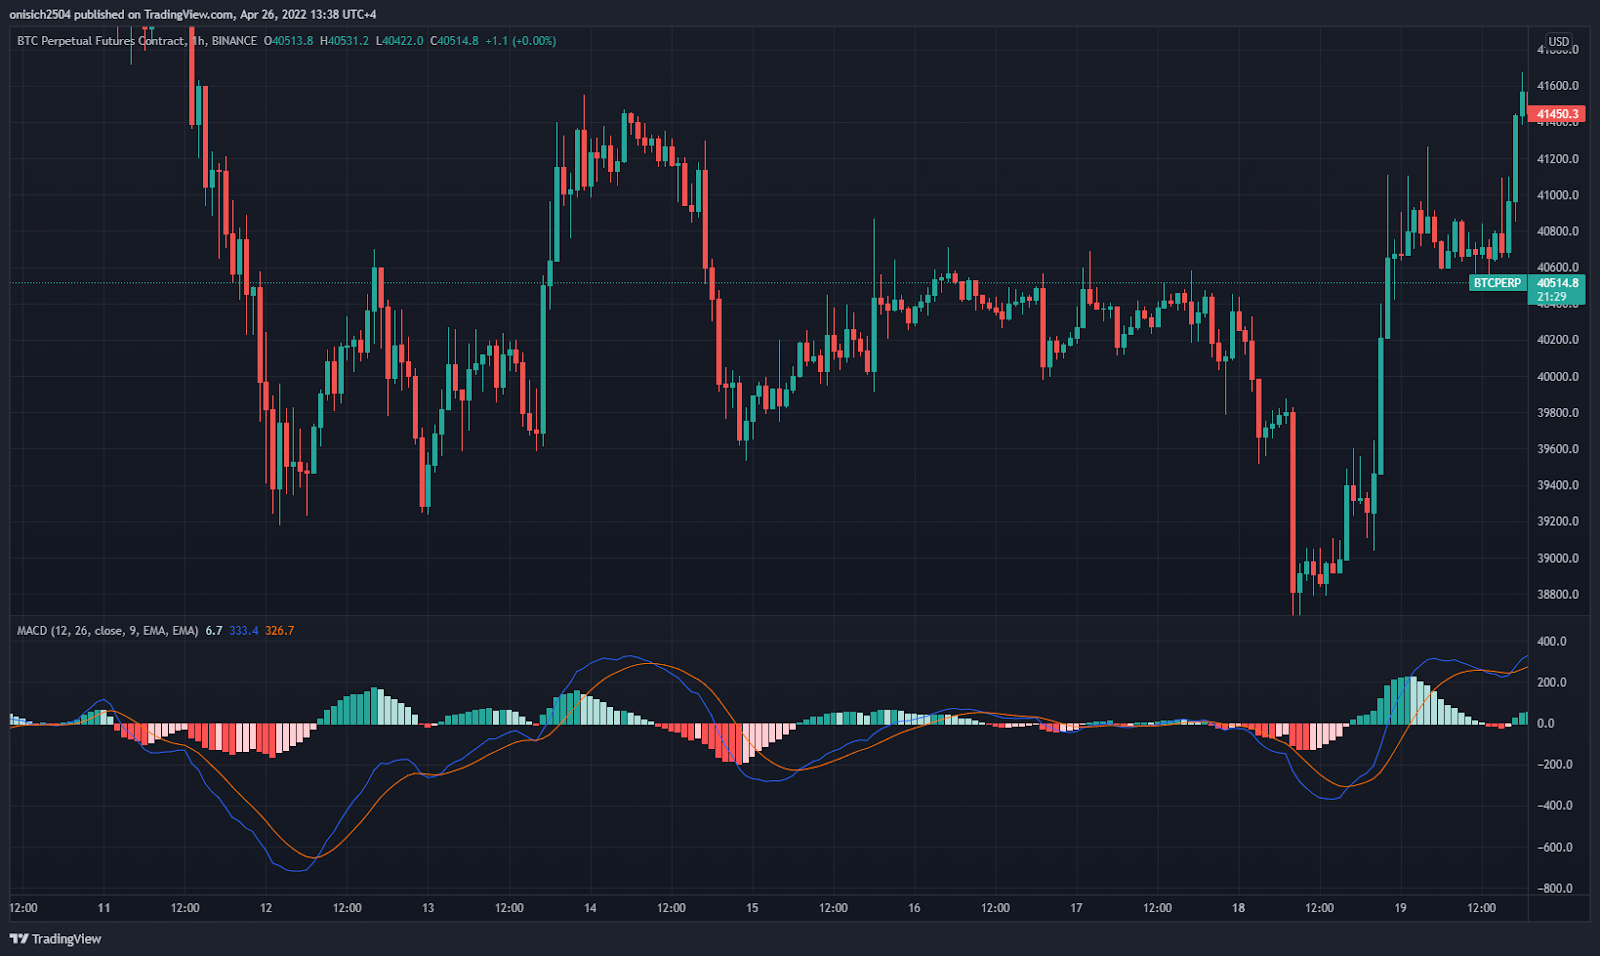Click the date label 17 on the time axis
Image resolution: width=1600 pixels, height=956 pixels.
[x=1076, y=908]
